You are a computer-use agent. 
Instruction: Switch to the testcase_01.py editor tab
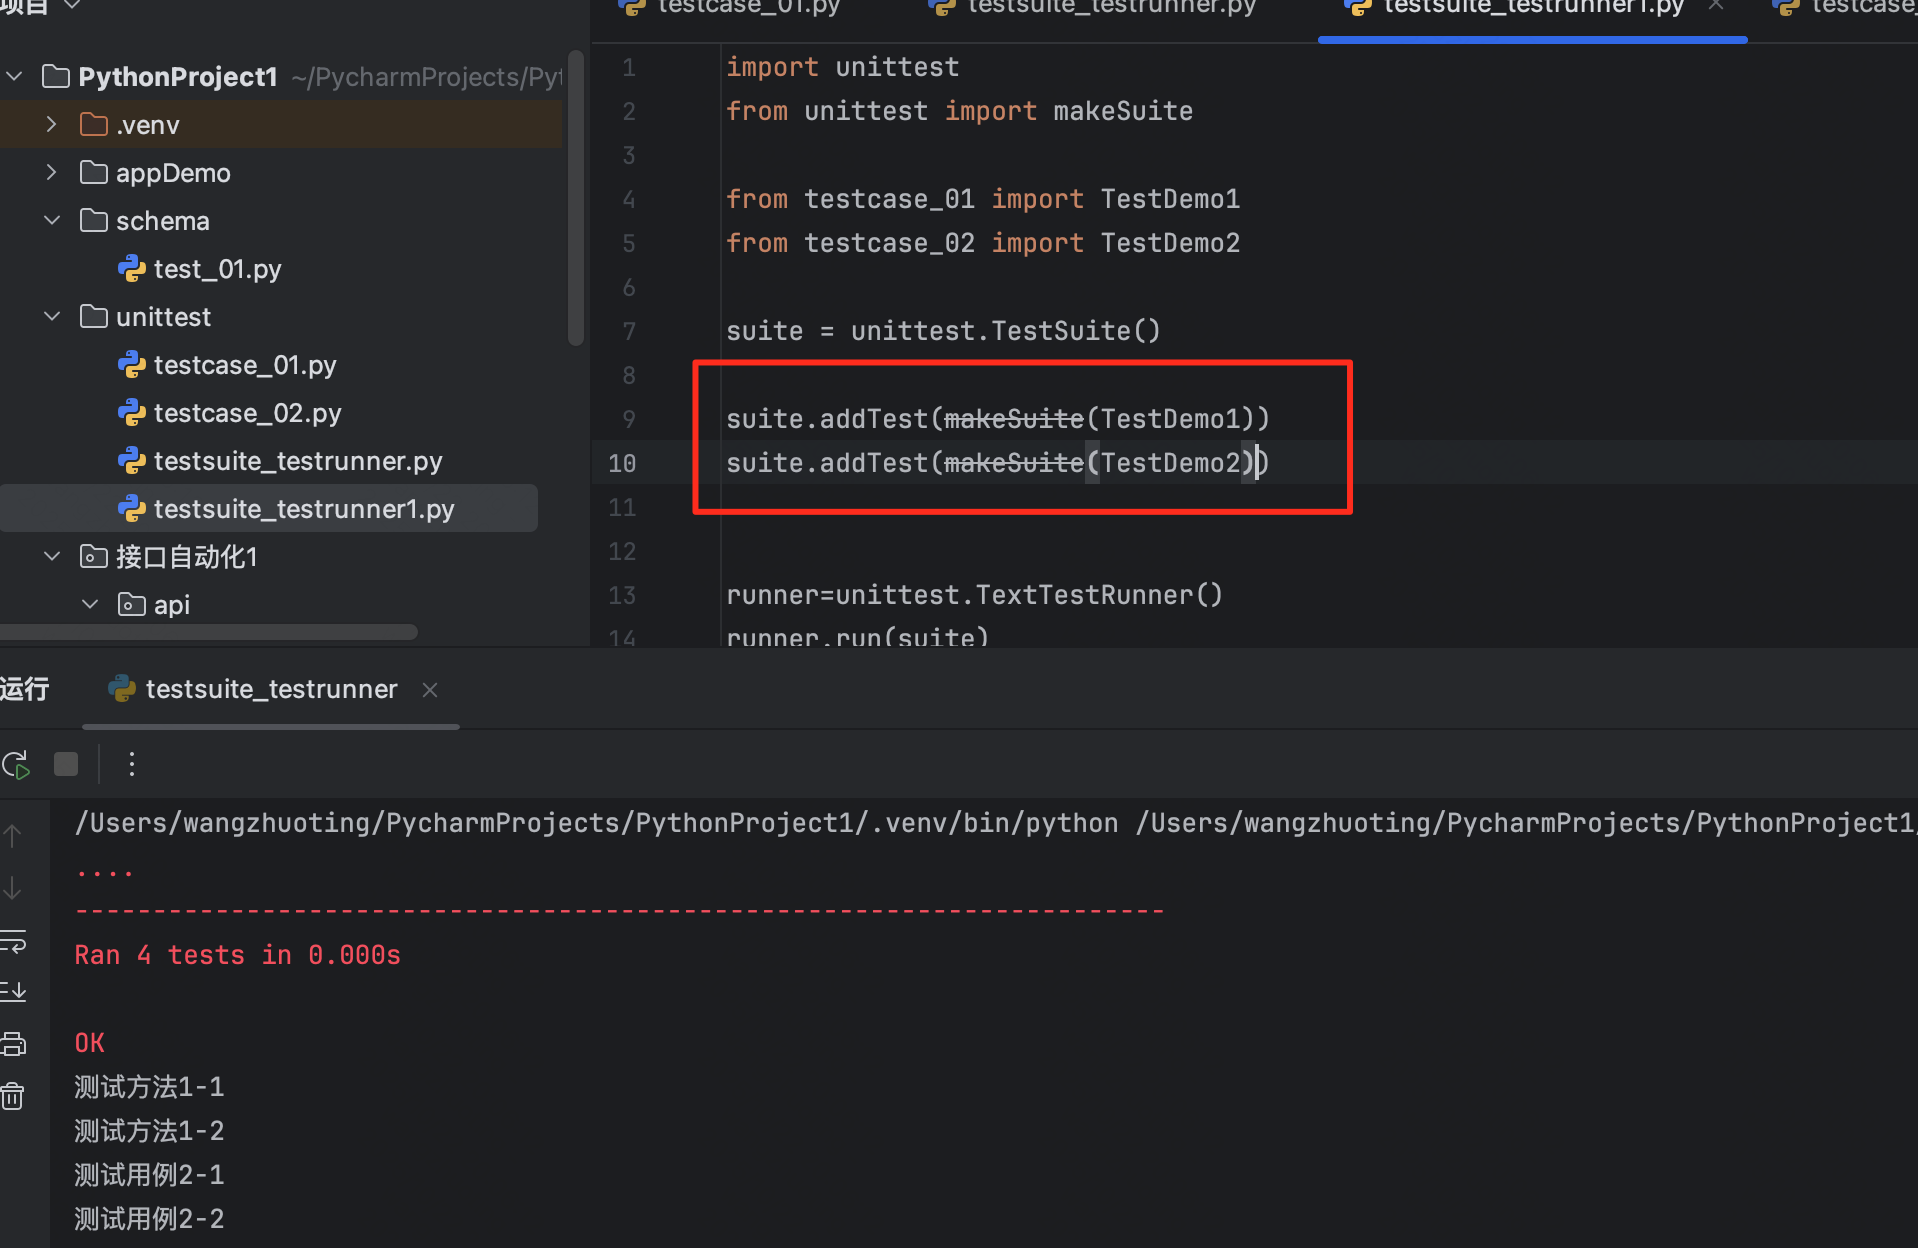(731, 8)
